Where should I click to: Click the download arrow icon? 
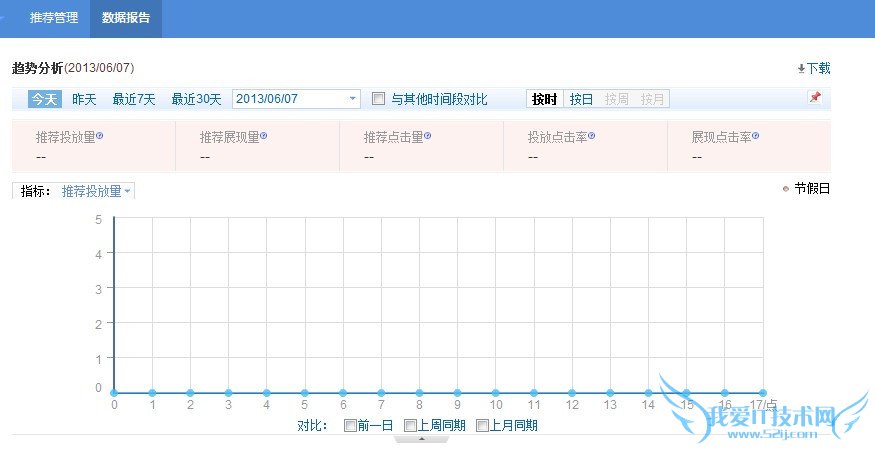pos(801,69)
